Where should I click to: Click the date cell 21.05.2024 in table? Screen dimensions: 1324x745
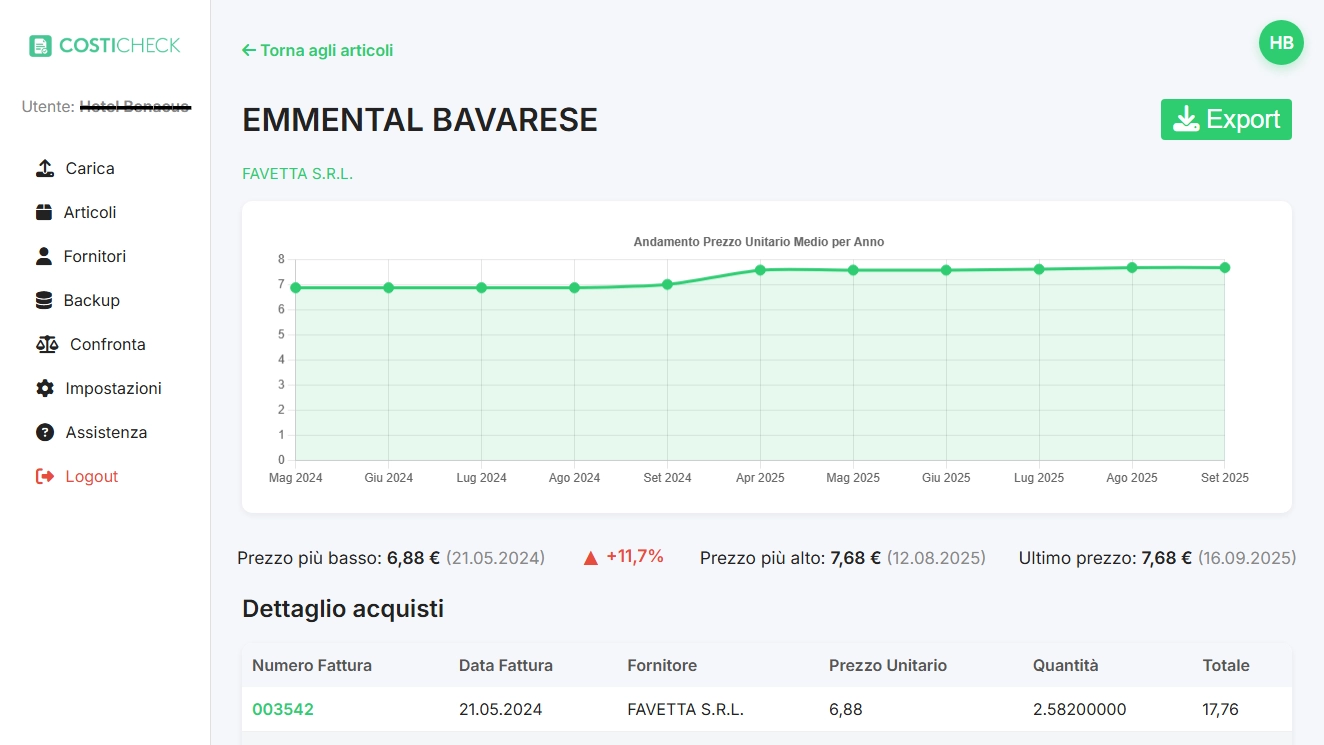pyautogui.click(x=501, y=709)
